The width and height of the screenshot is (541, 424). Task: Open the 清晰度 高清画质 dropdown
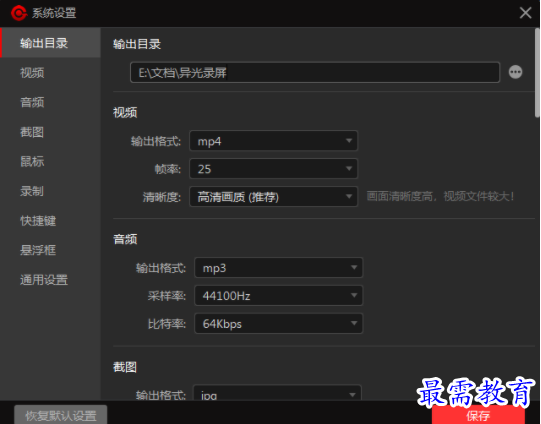point(273,197)
